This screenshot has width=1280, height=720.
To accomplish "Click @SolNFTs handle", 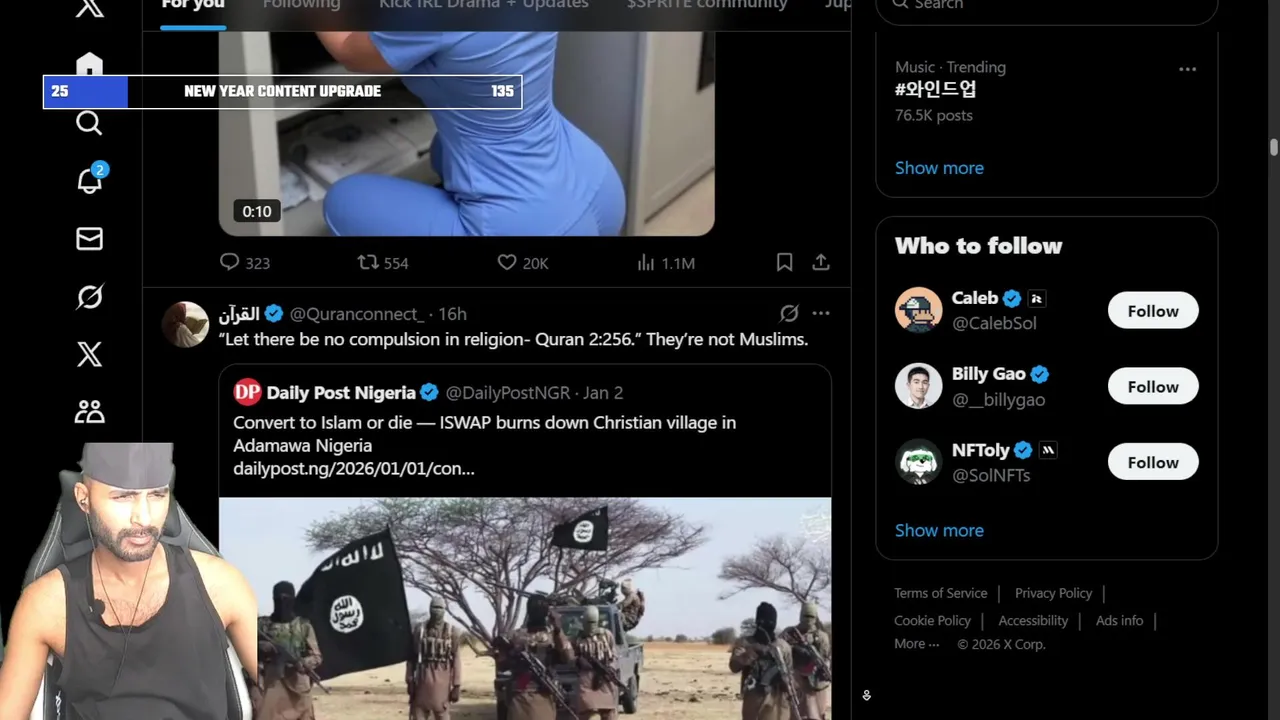I will (x=991, y=475).
